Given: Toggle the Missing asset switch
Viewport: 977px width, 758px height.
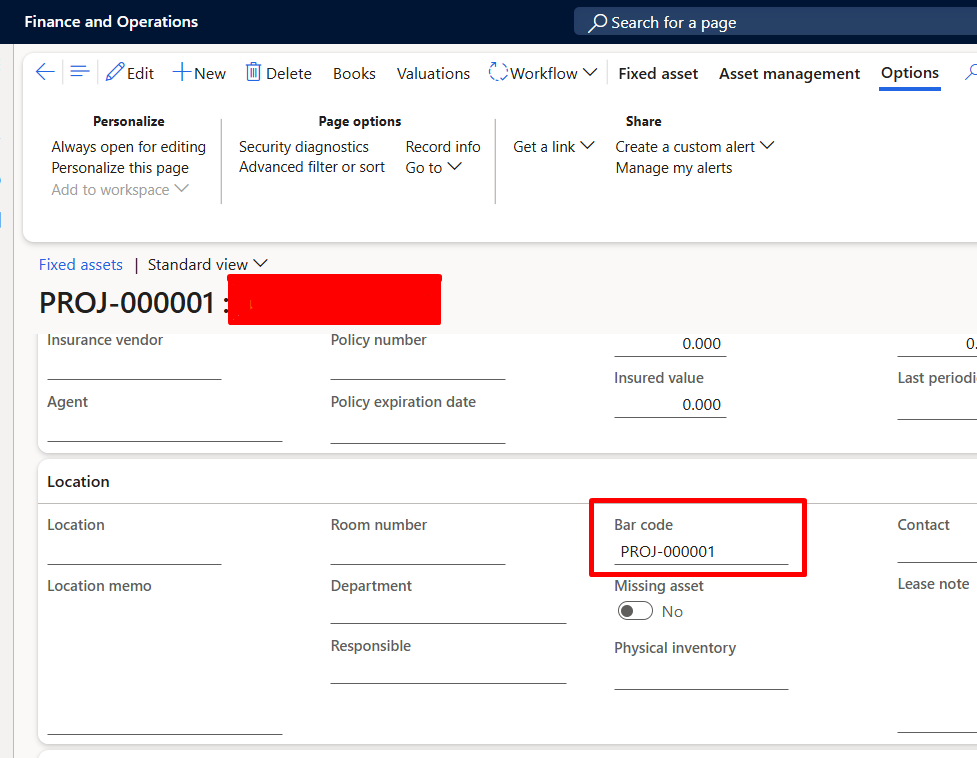Looking at the screenshot, I should pos(635,611).
